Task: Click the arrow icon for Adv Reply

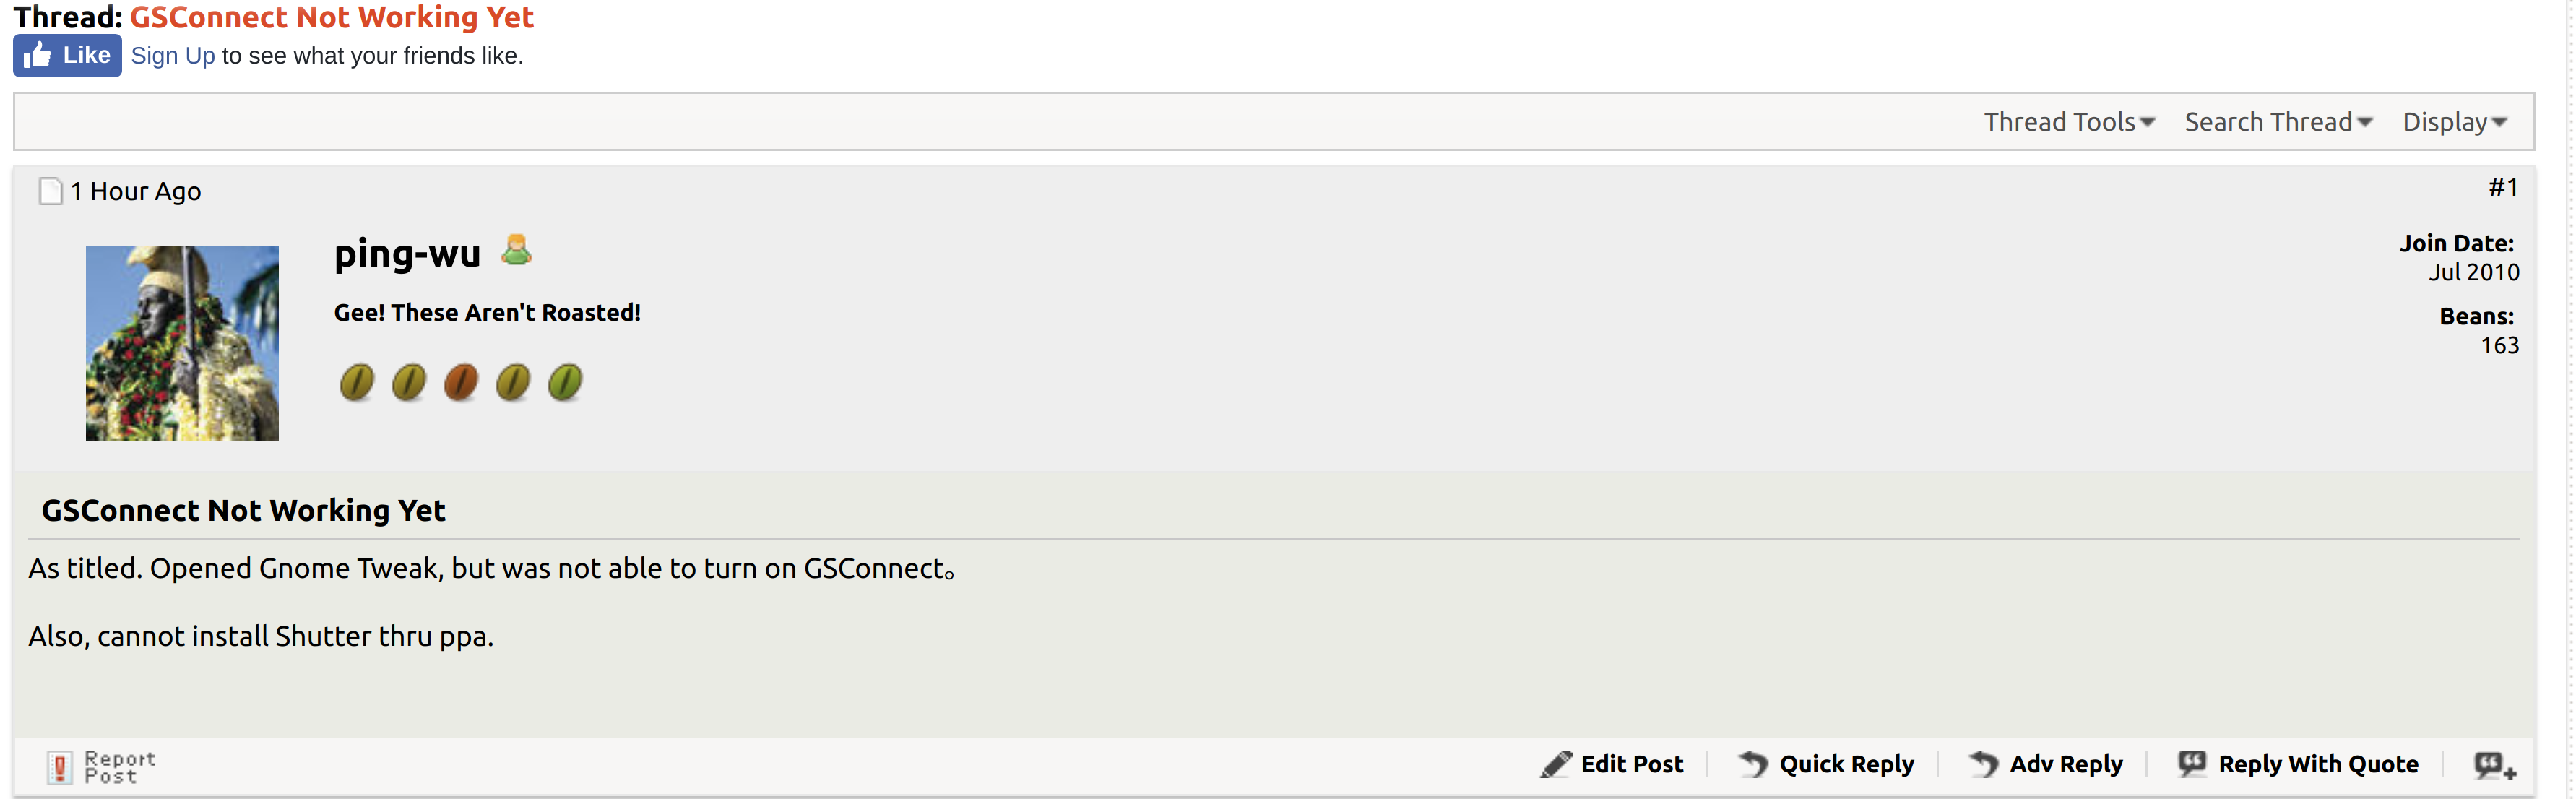Action: [x=1984, y=764]
